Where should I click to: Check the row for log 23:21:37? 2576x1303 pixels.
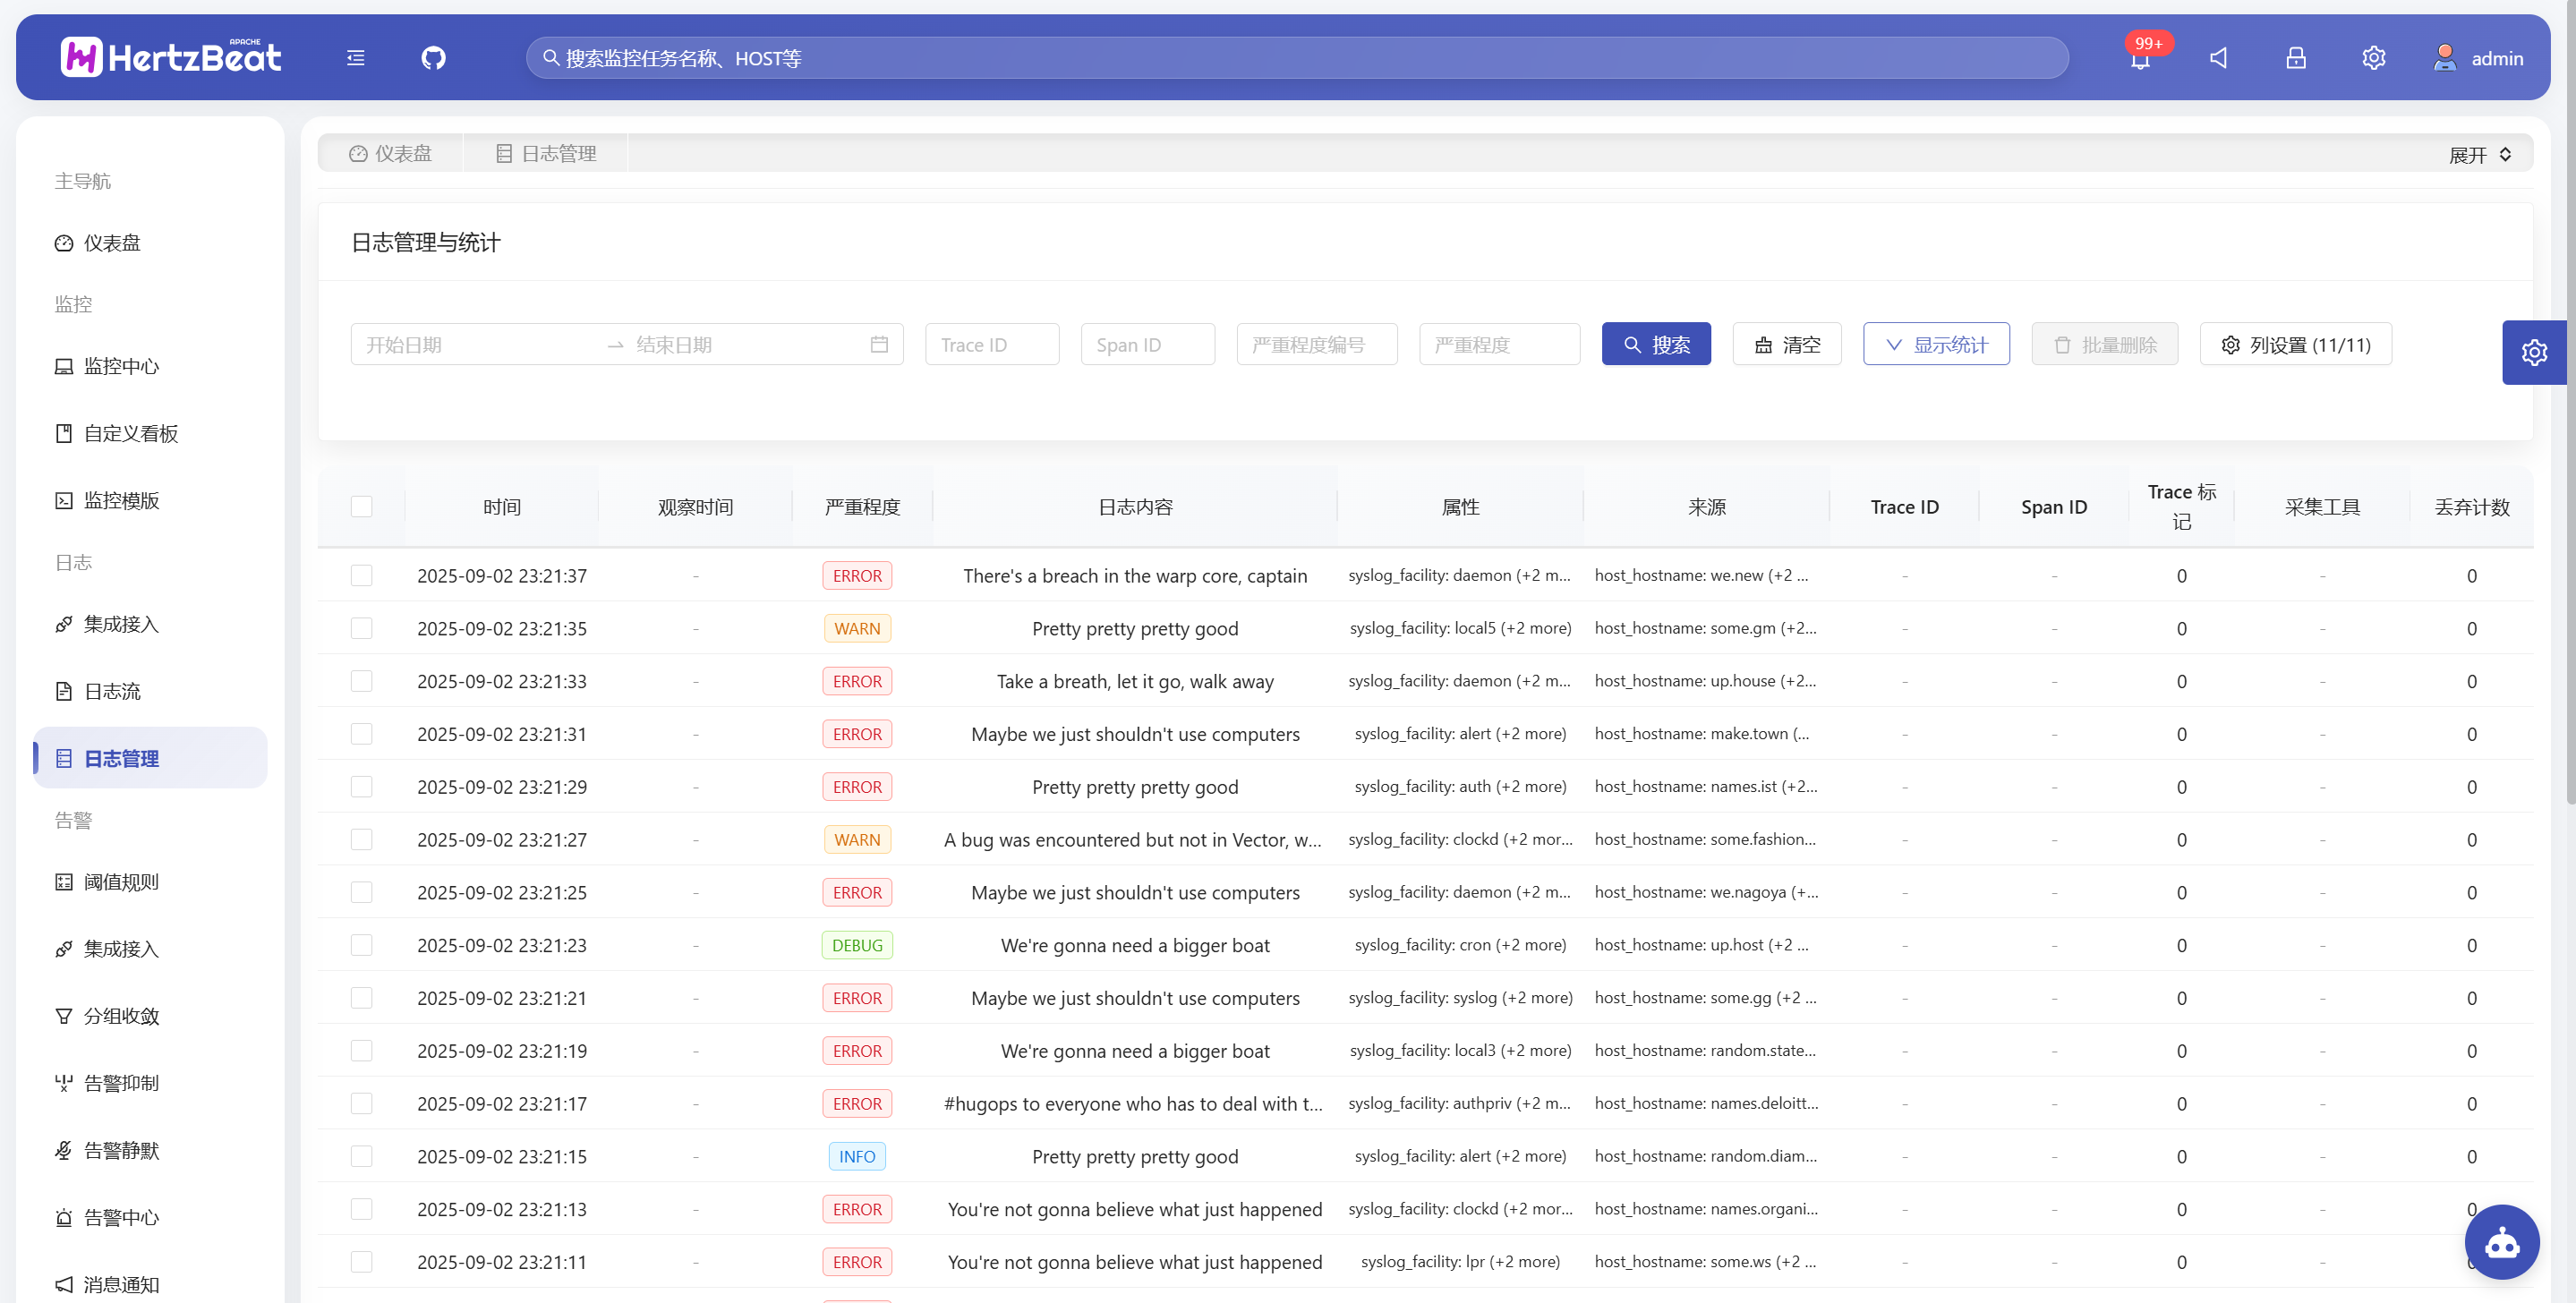tap(361, 575)
